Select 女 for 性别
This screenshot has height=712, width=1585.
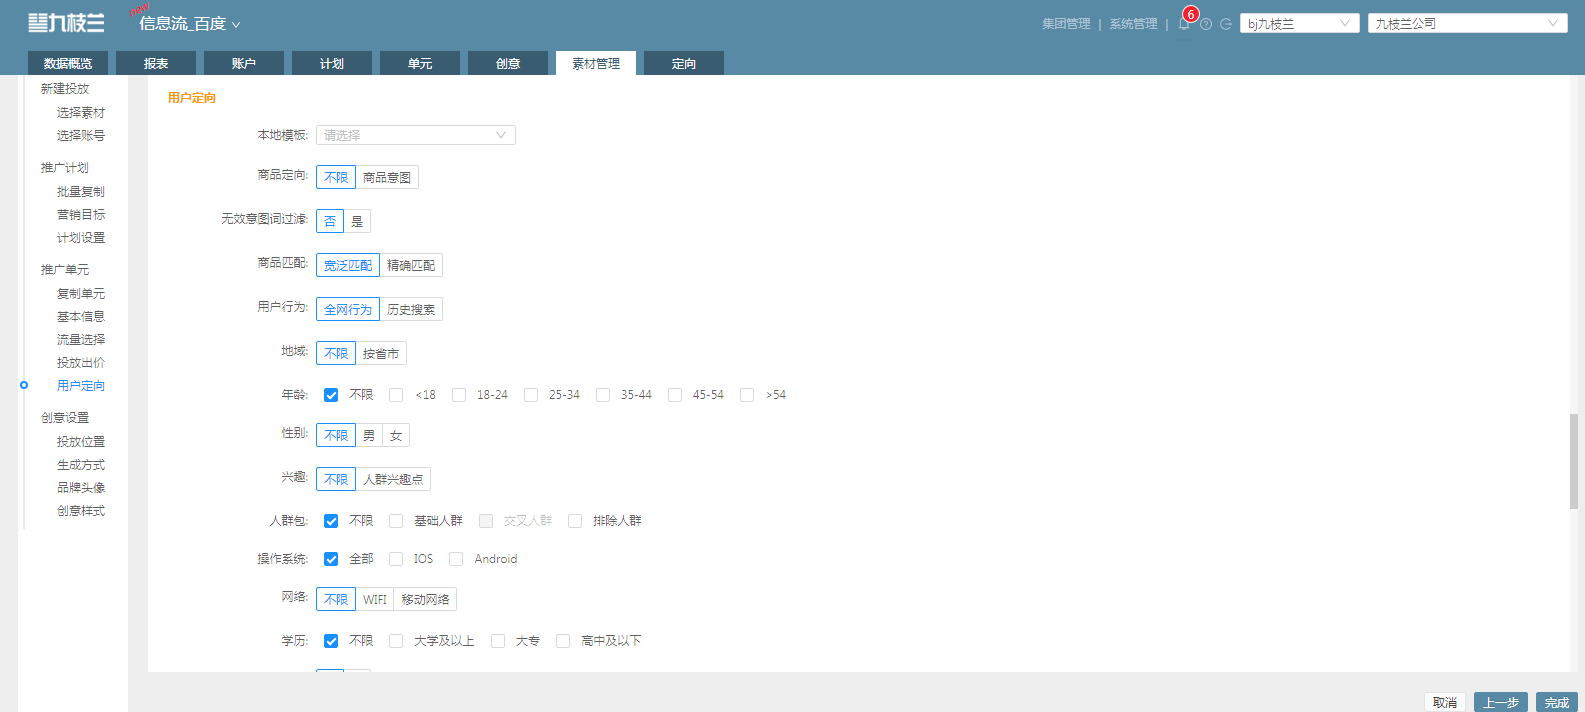point(396,435)
